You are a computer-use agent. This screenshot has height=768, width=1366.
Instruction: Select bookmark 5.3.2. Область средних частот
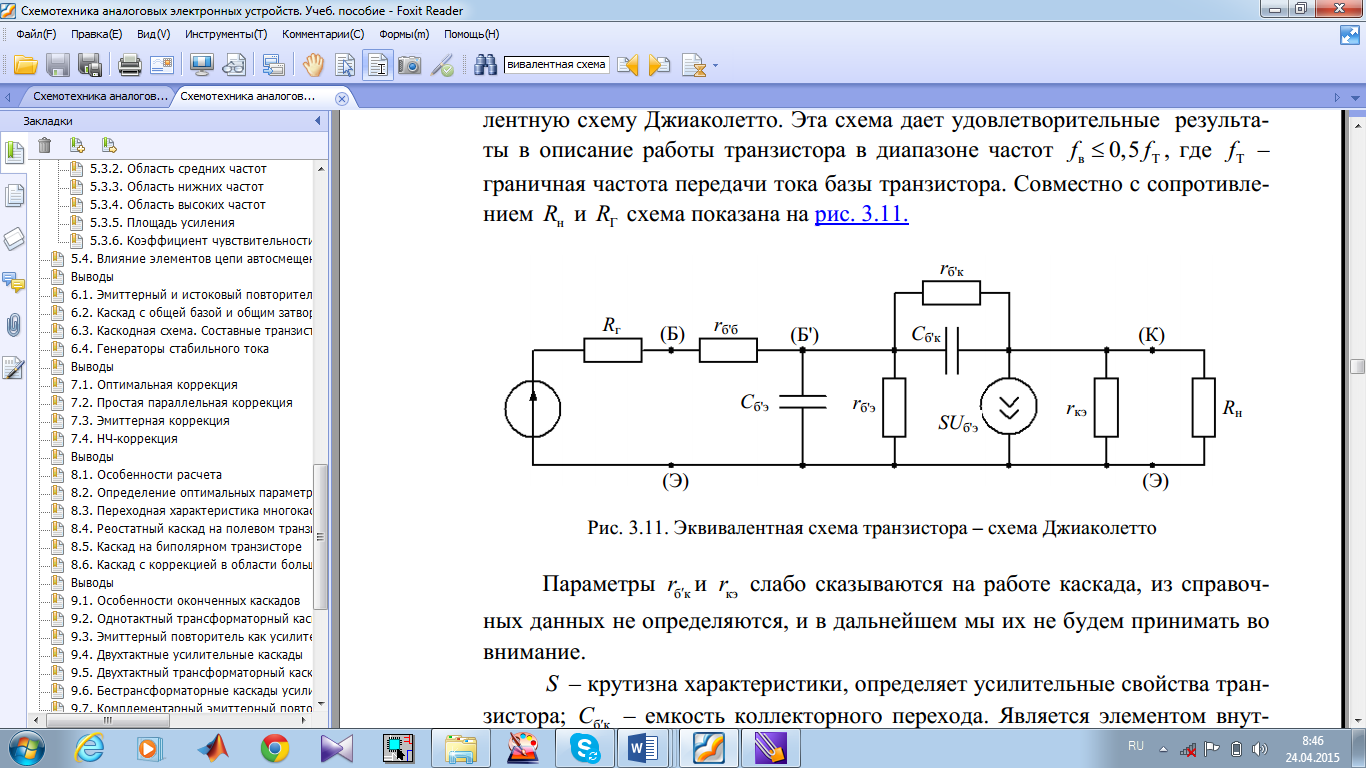[178, 168]
